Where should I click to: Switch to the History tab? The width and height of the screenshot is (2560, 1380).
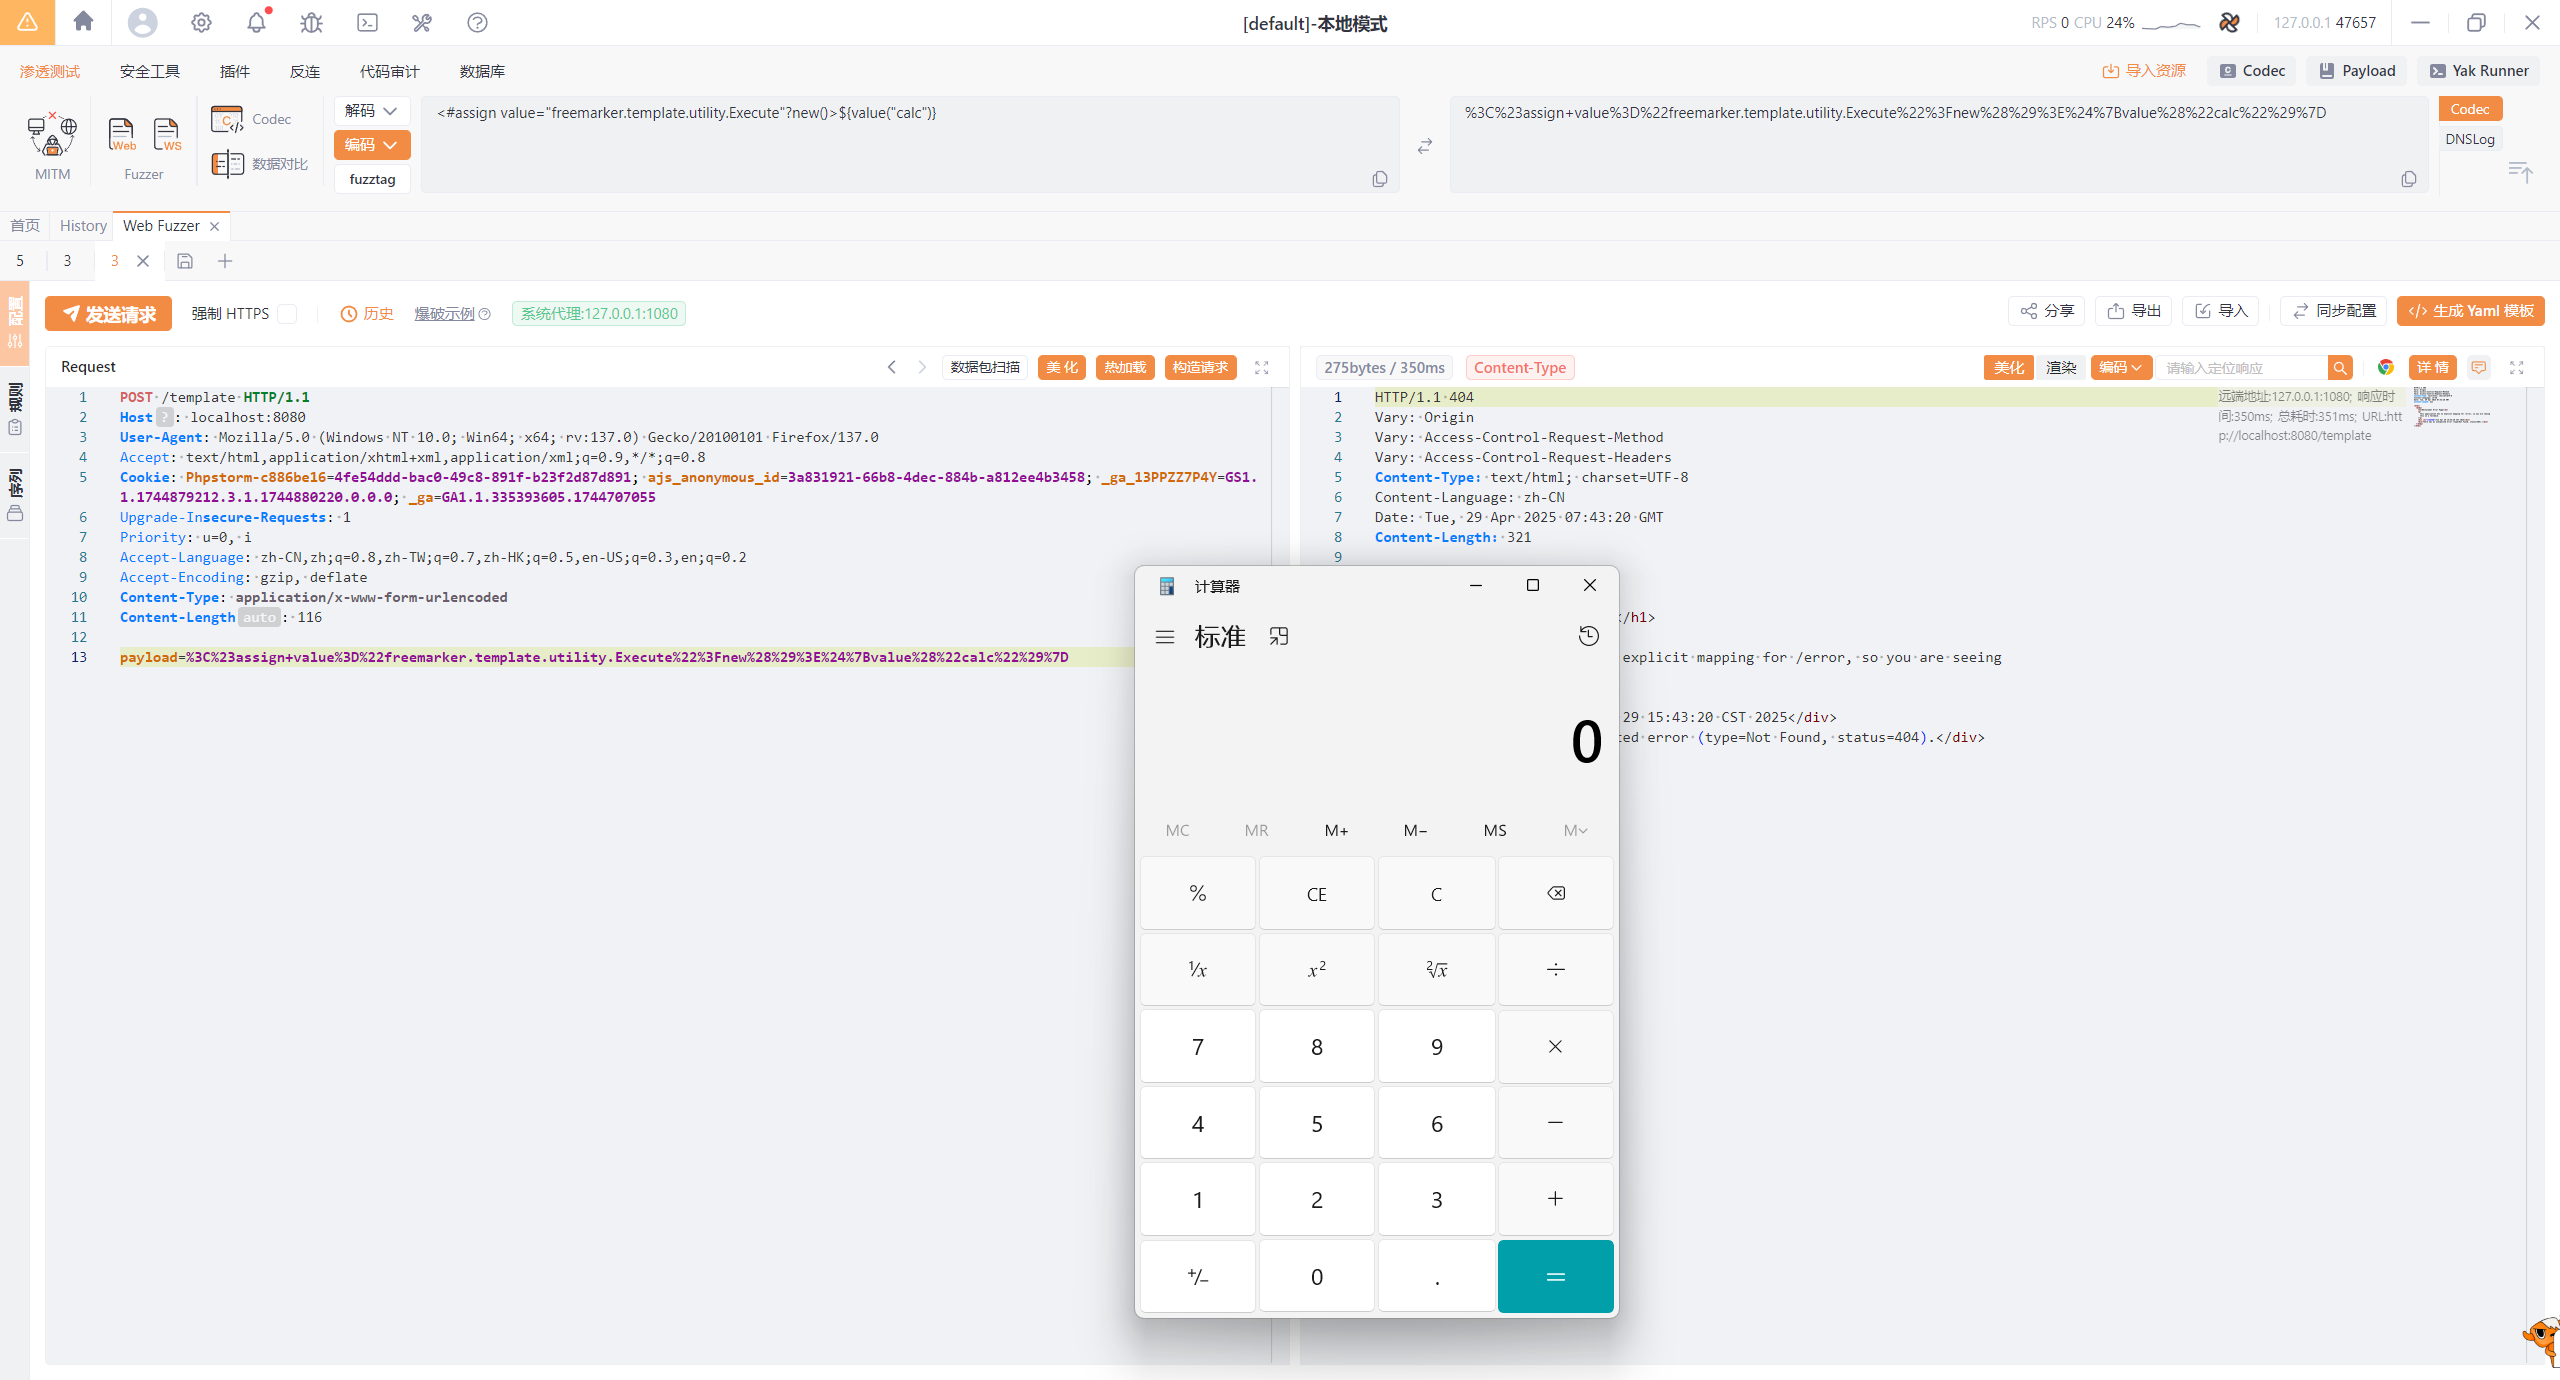83,226
